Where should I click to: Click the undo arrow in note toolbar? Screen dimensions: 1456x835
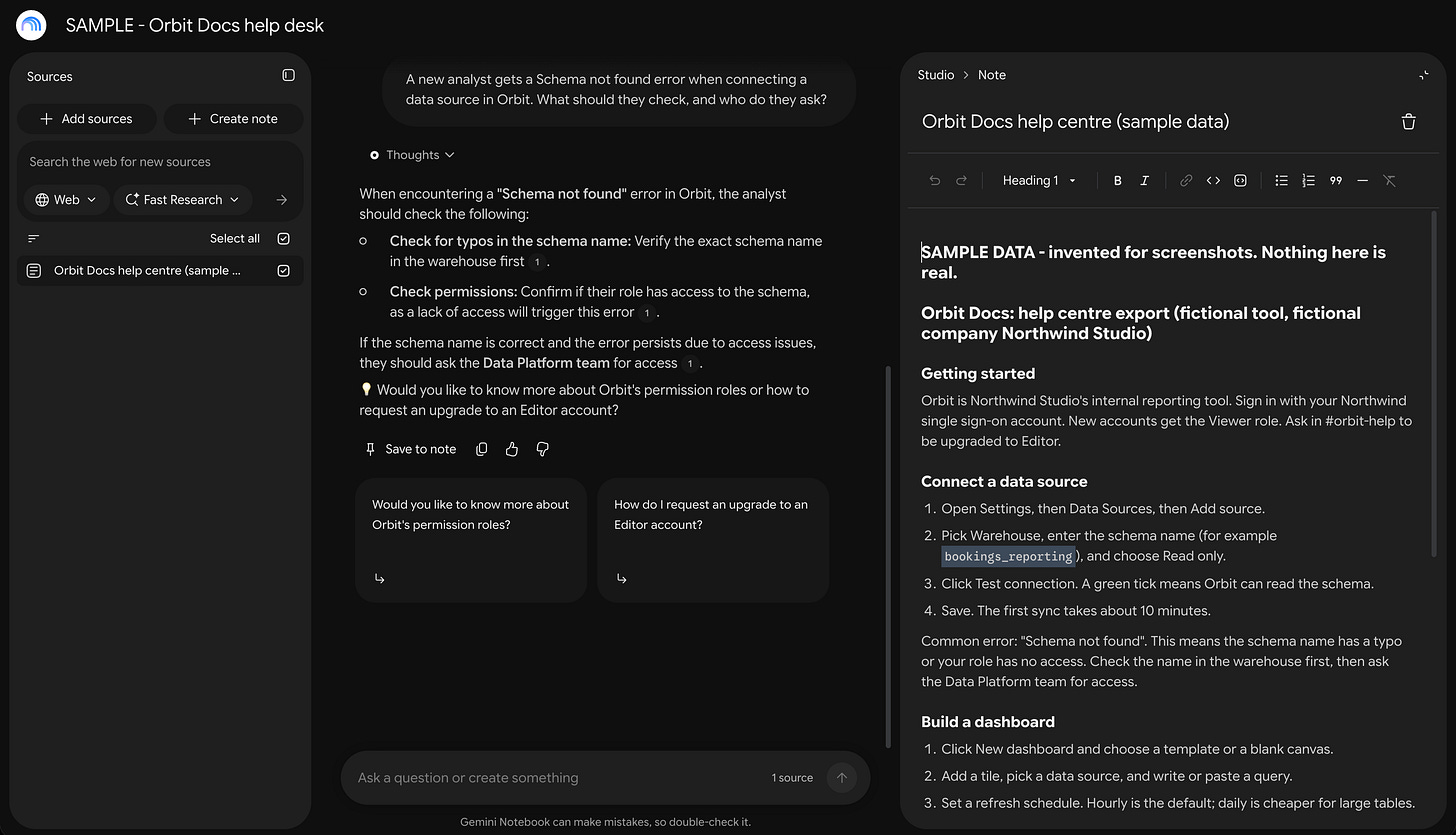point(935,181)
